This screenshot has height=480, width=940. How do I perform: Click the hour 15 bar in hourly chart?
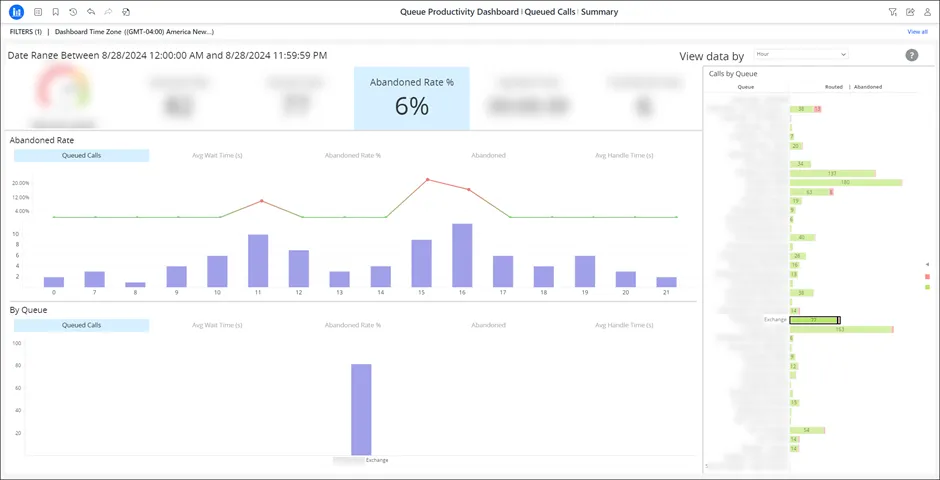coord(421,264)
